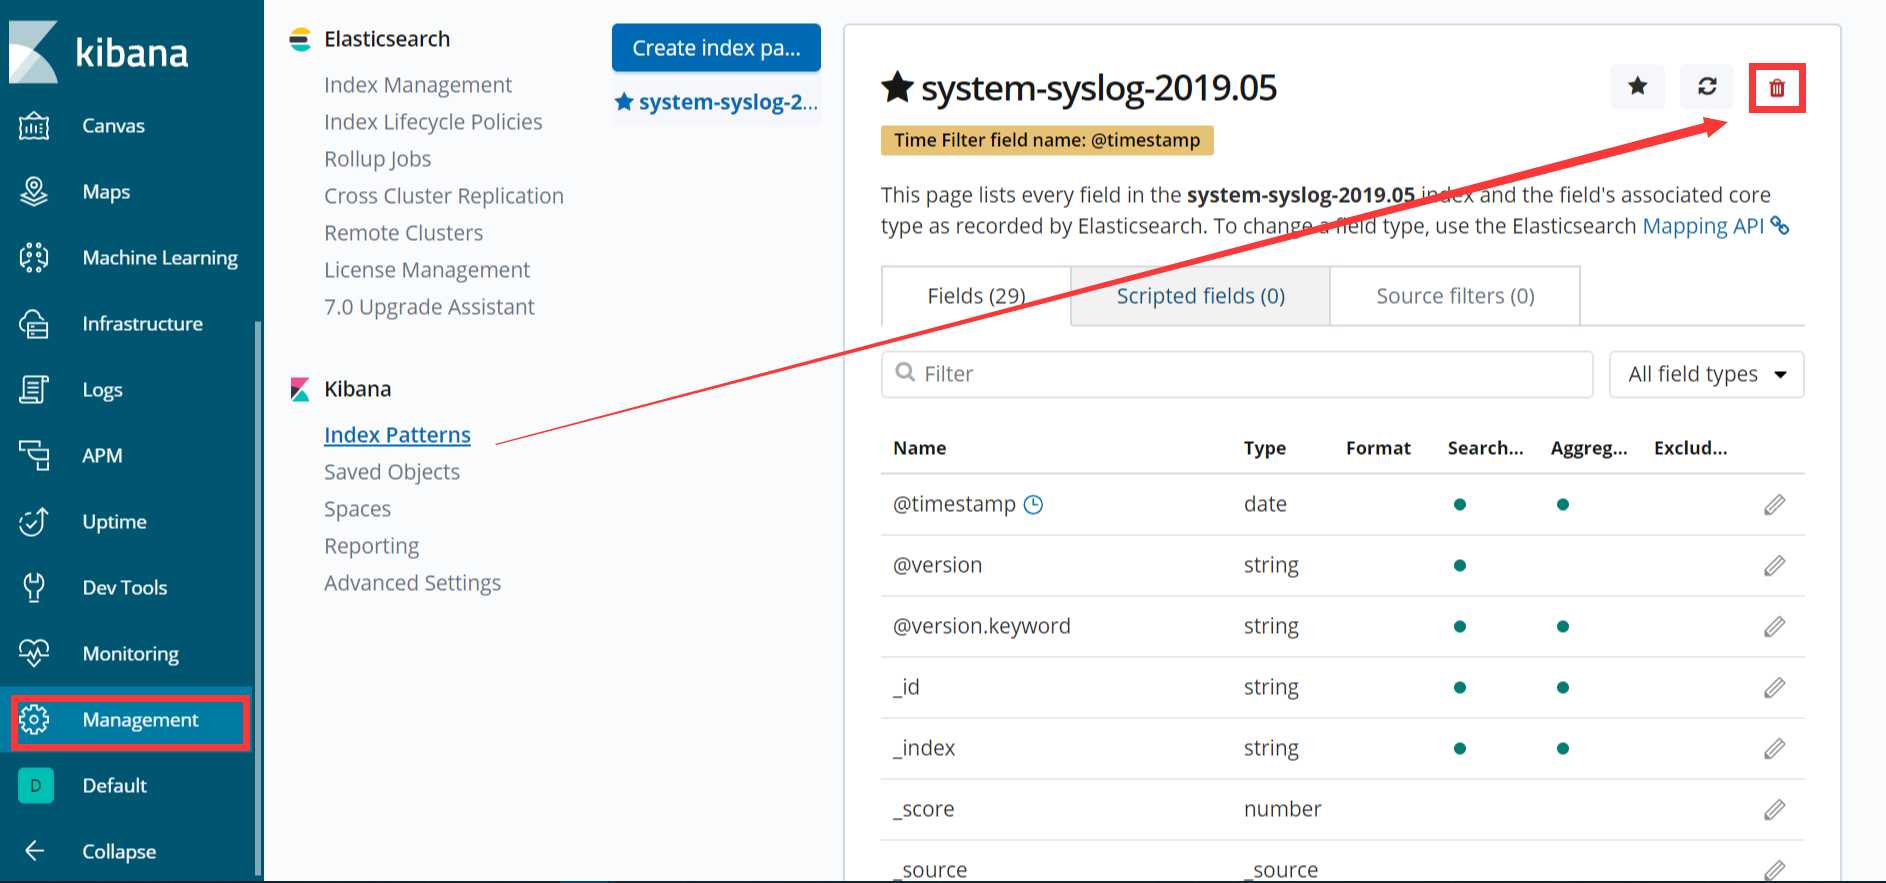Select the _score field name

tap(923, 810)
